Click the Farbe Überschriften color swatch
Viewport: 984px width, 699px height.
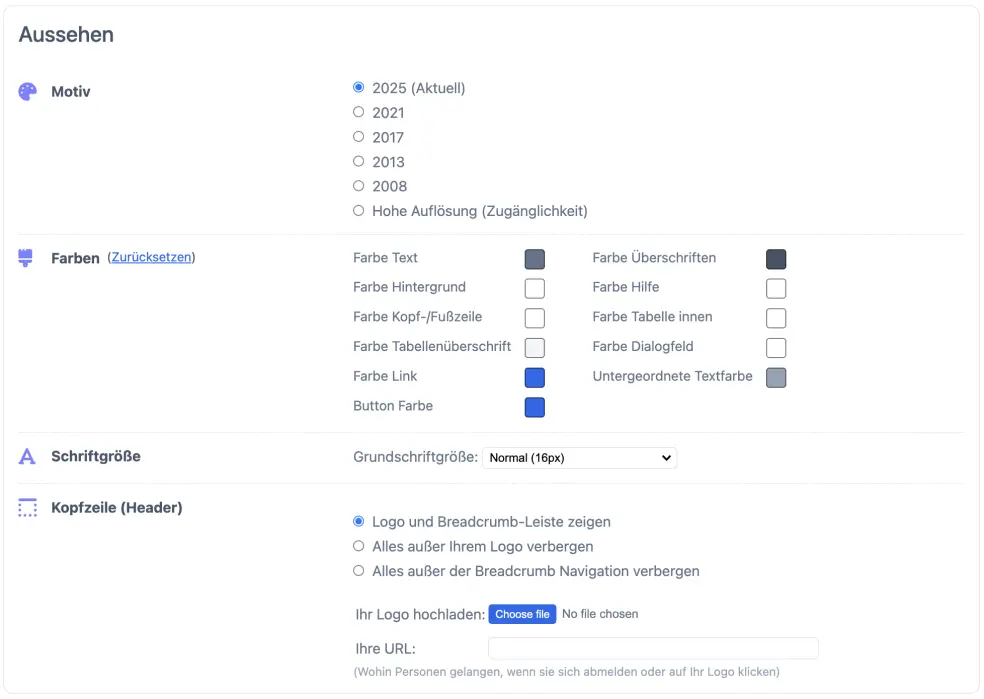[x=776, y=260]
